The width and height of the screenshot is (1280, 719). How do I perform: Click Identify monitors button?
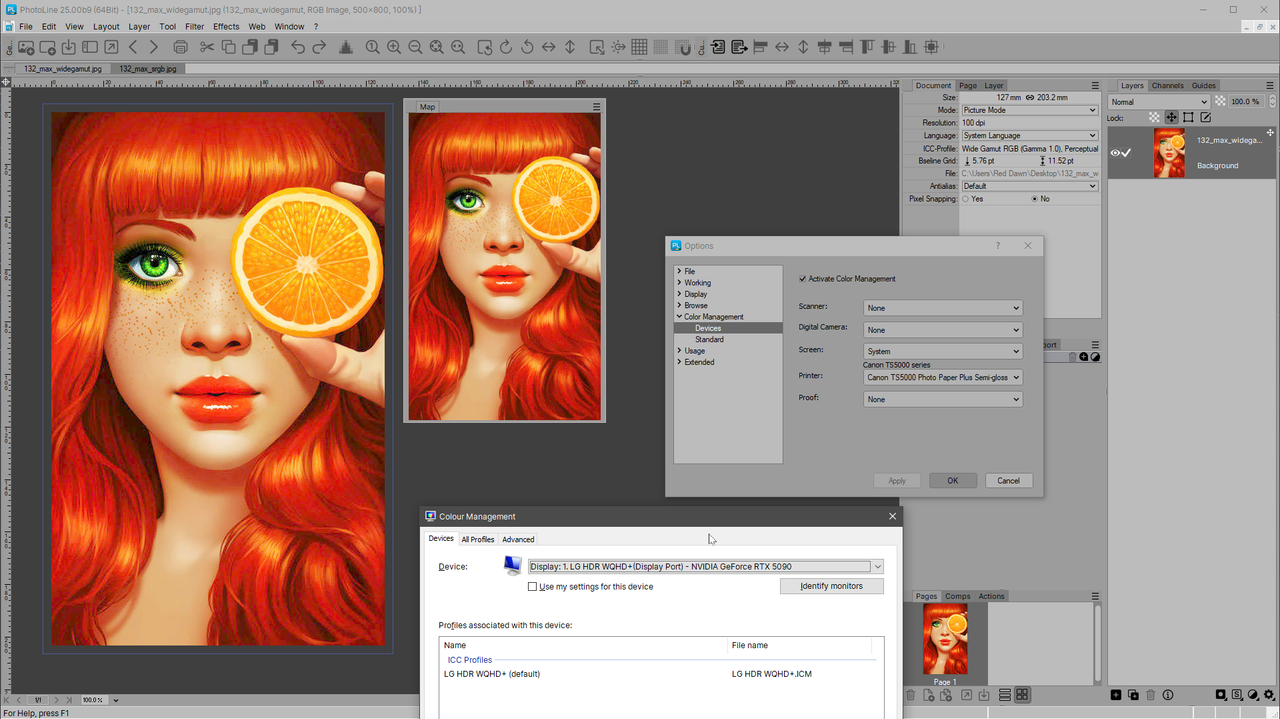pyautogui.click(x=832, y=586)
